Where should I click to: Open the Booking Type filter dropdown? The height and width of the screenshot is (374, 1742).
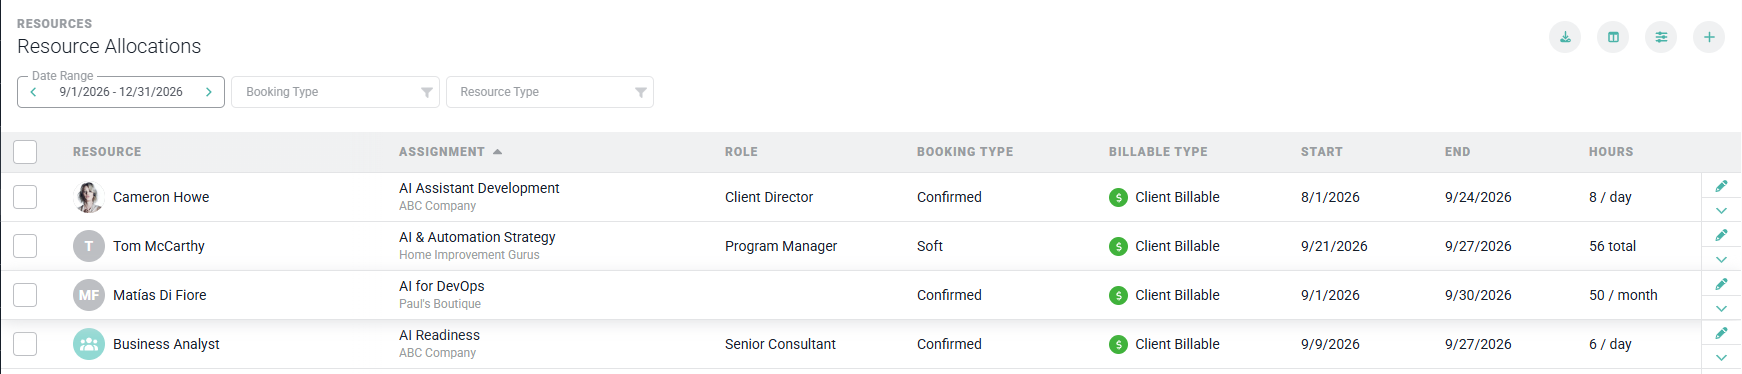(335, 92)
